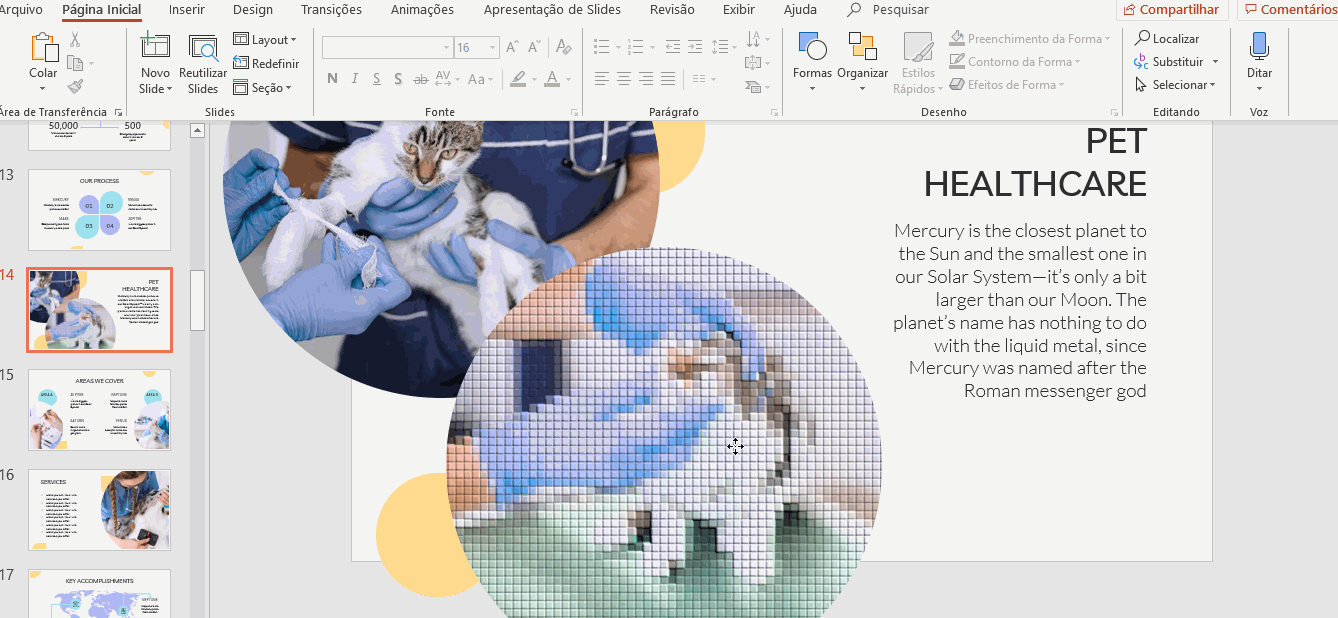Switch to the Apresentação de Slides tab
The height and width of the screenshot is (618, 1338).
click(552, 10)
